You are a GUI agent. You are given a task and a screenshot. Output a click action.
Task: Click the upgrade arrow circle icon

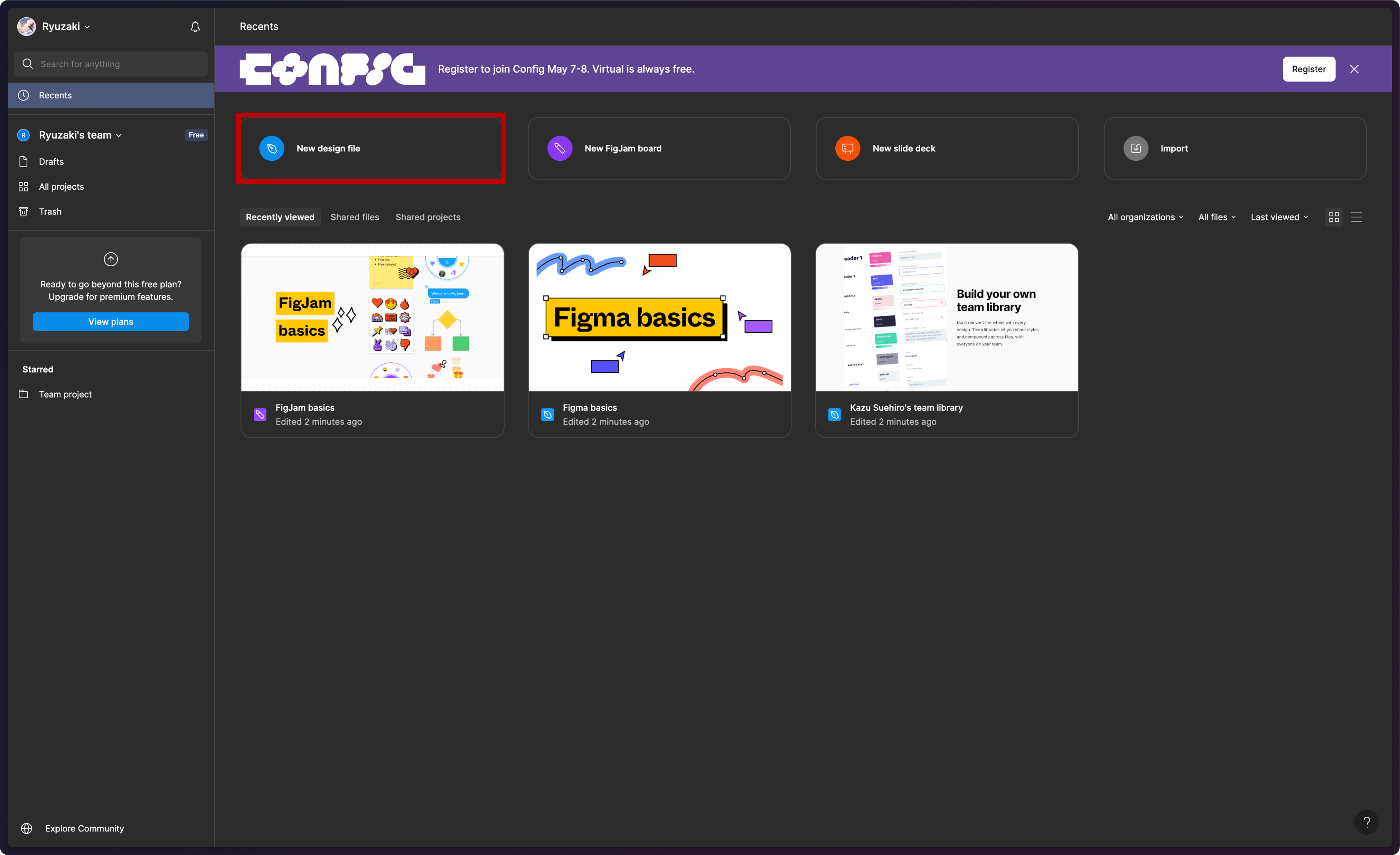tap(111, 259)
